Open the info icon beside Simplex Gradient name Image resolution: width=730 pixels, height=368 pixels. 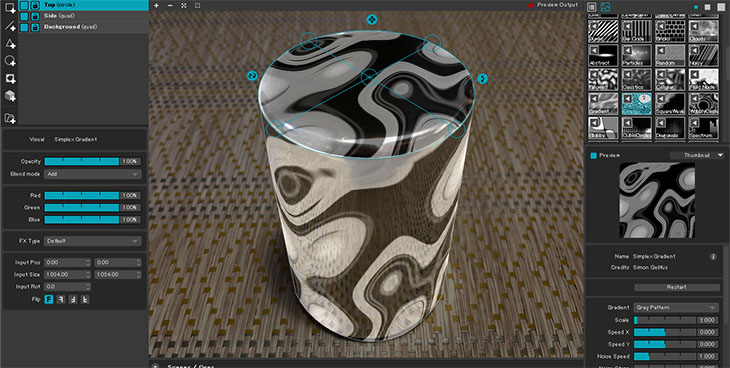[x=713, y=257]
